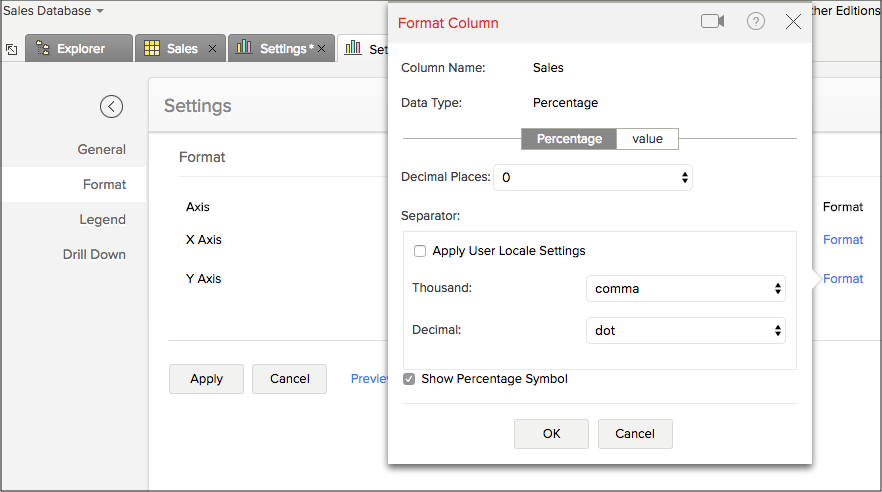This screenshot has width=882, height=492.
Task: Close the Settings* tab with its X
Action: tap(321, 49)
